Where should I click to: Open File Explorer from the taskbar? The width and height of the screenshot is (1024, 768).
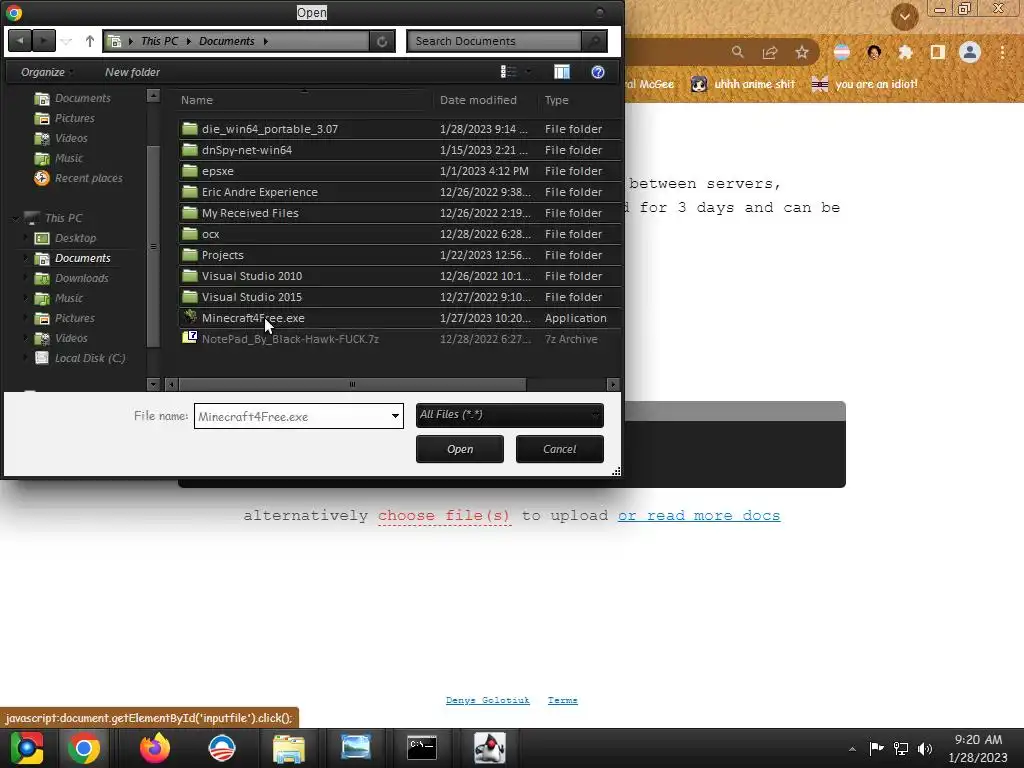tap(289, 748)
